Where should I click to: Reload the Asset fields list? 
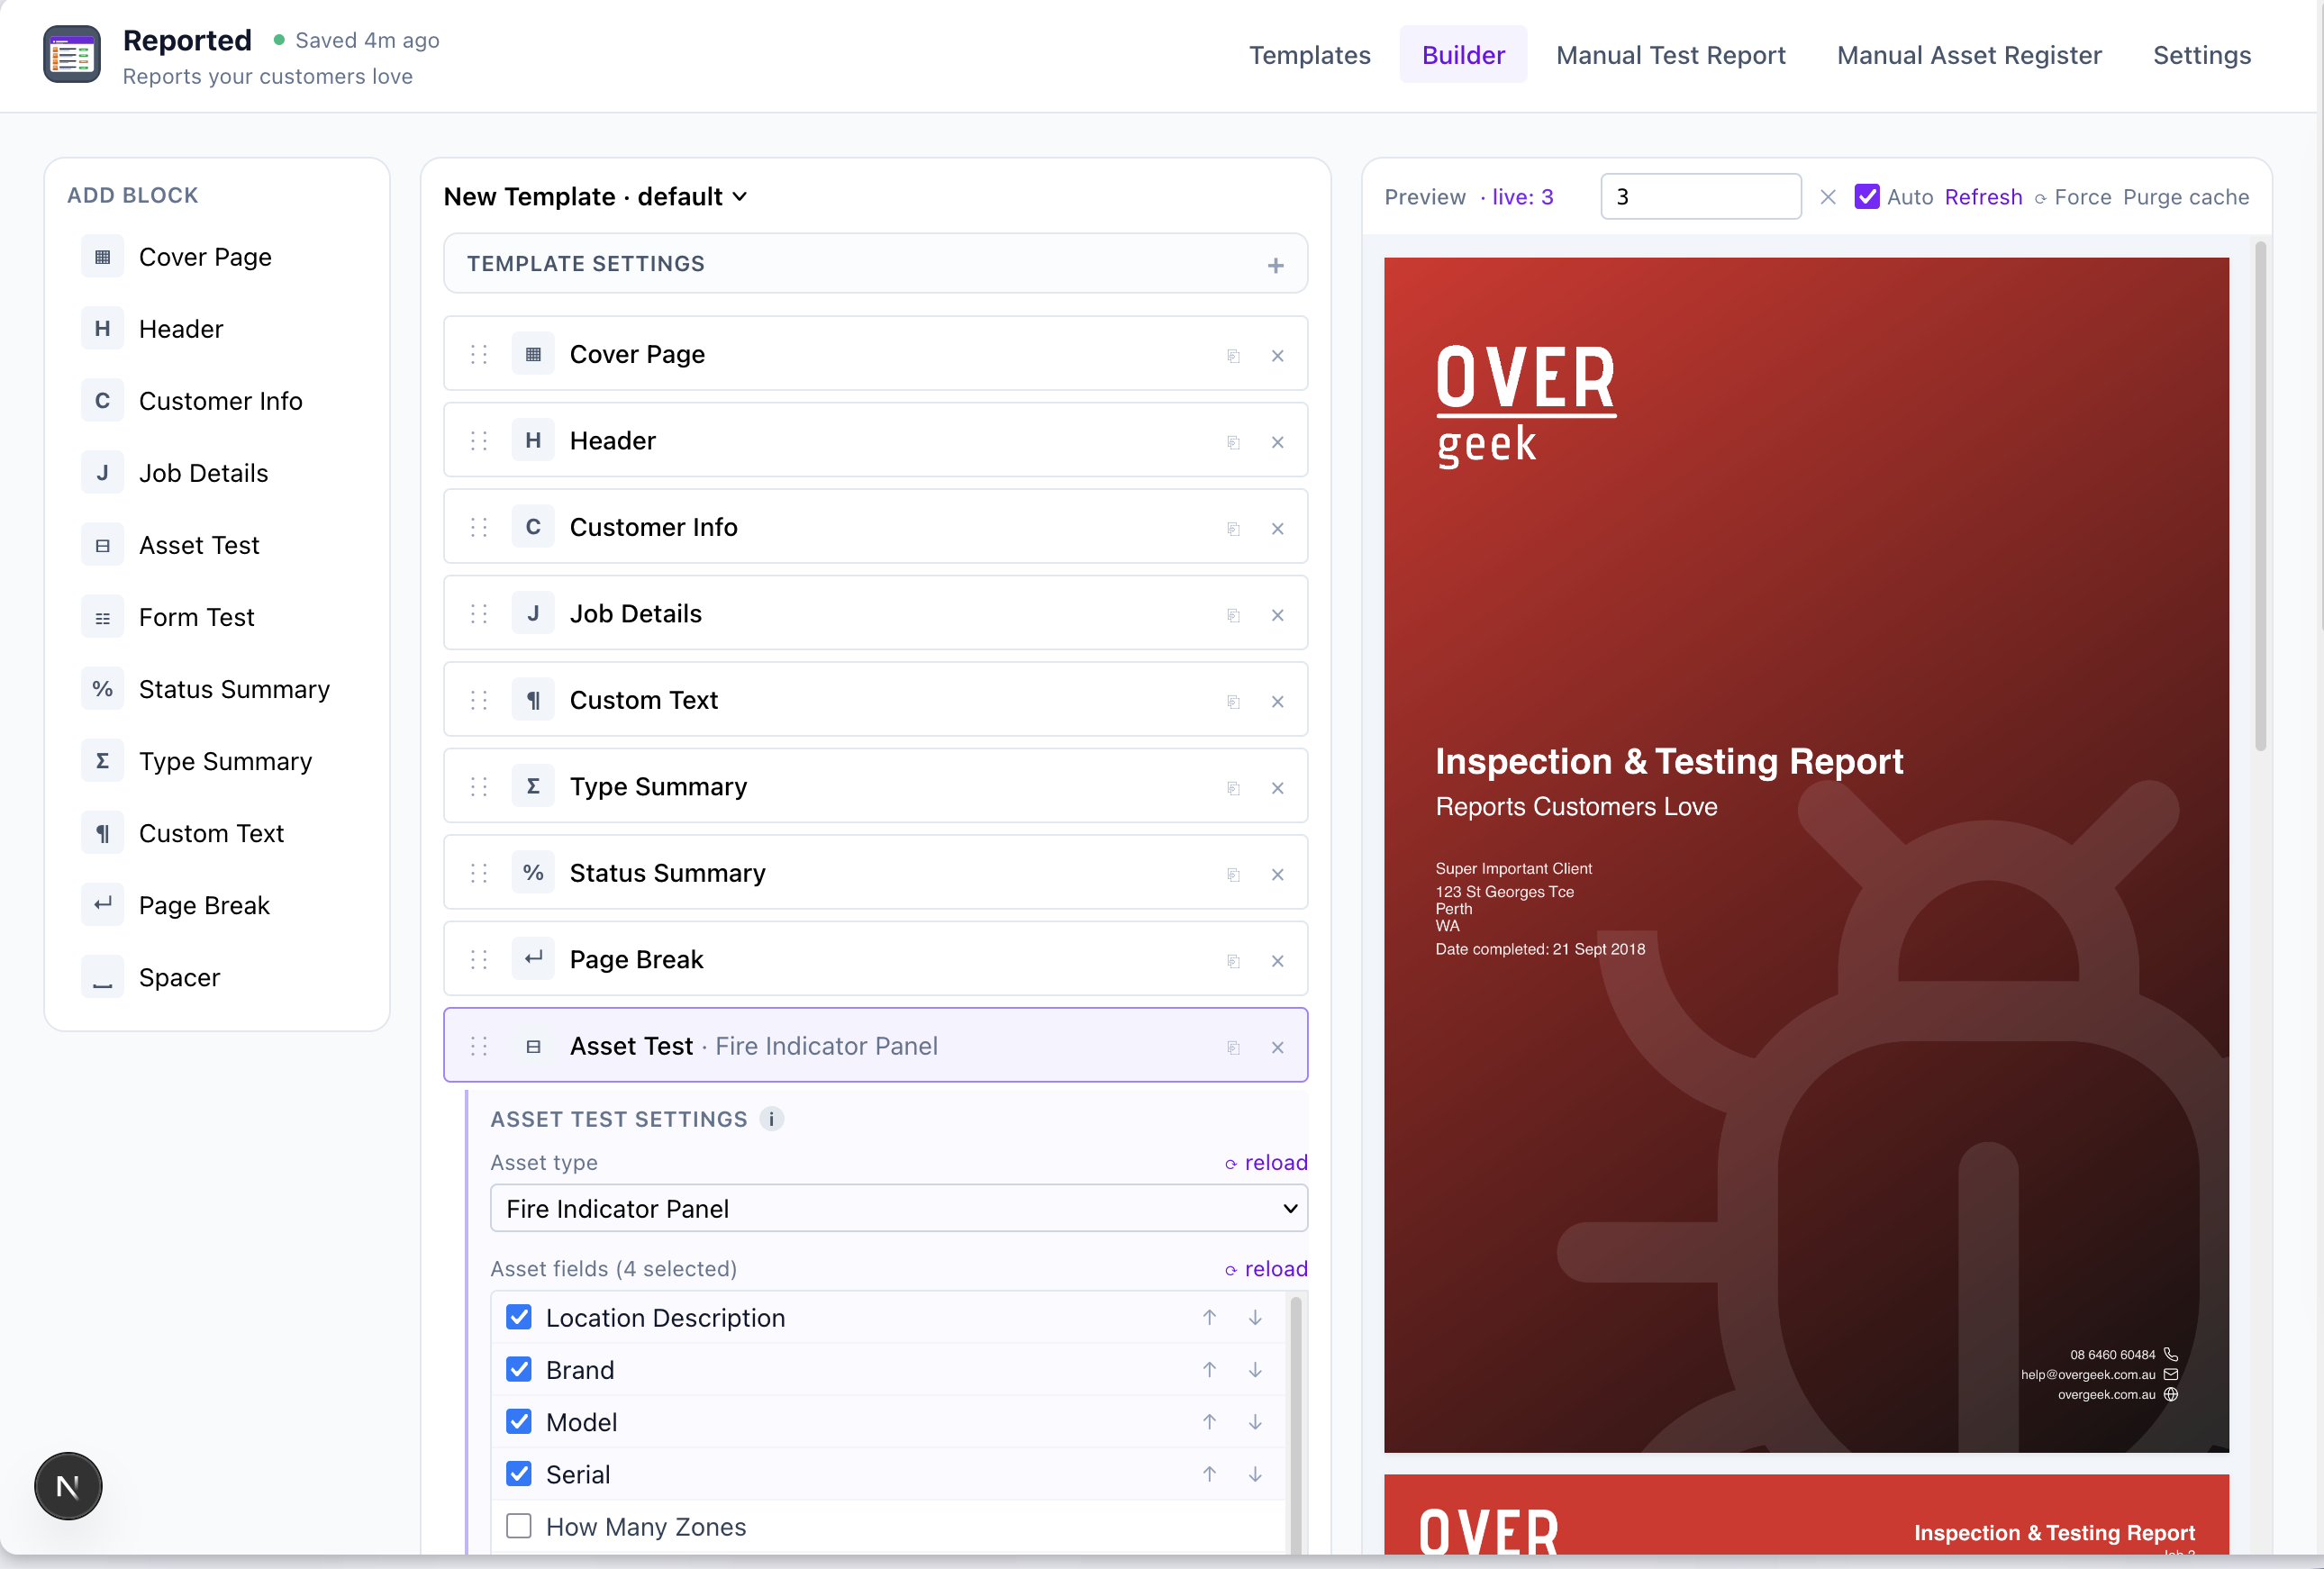tap(1266, 1268)
